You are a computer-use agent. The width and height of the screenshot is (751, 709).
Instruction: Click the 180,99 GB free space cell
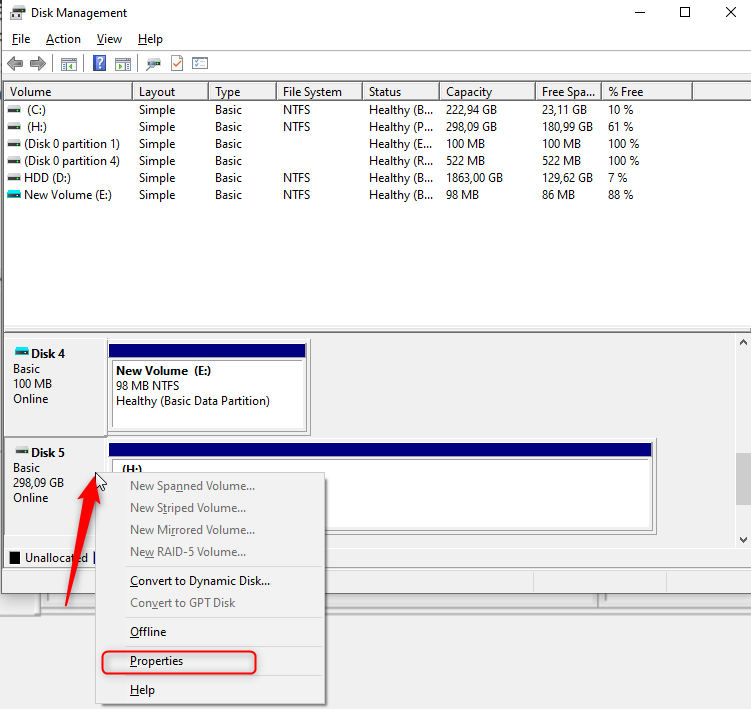pyautogui.click(x=567, y=127)
